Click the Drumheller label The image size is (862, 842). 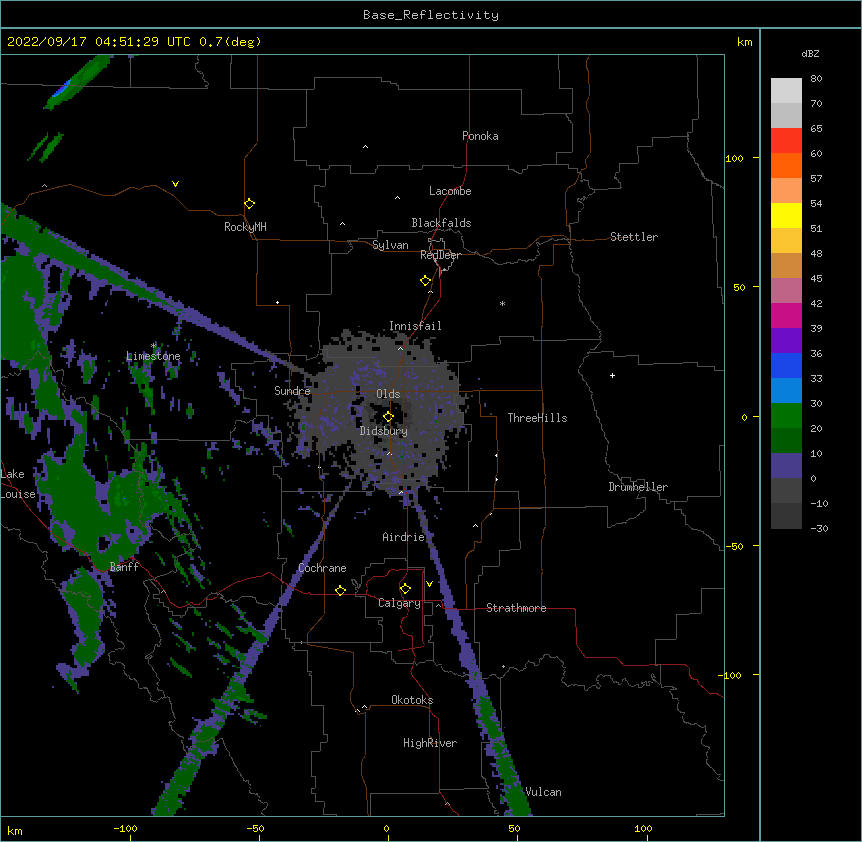click(x=638, y=487)
